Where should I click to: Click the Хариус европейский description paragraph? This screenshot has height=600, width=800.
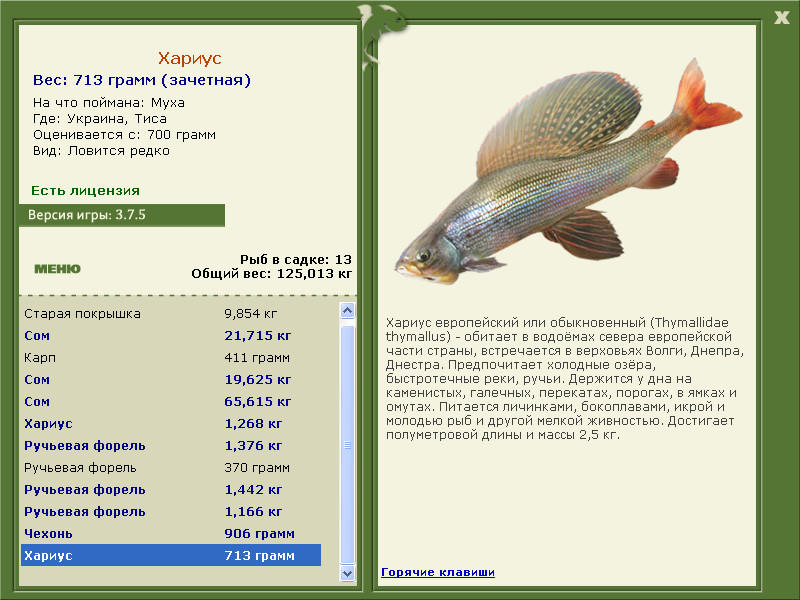click(x=565, y=379)
